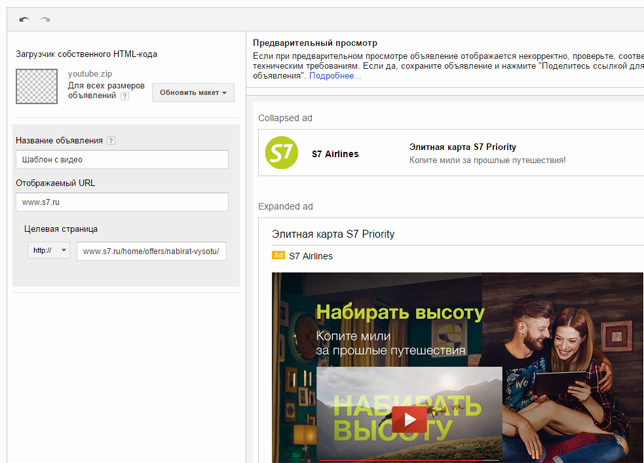Open the Обновить макет dropdown button
Screen dimensions: 644x463
(x=193, y=92)
